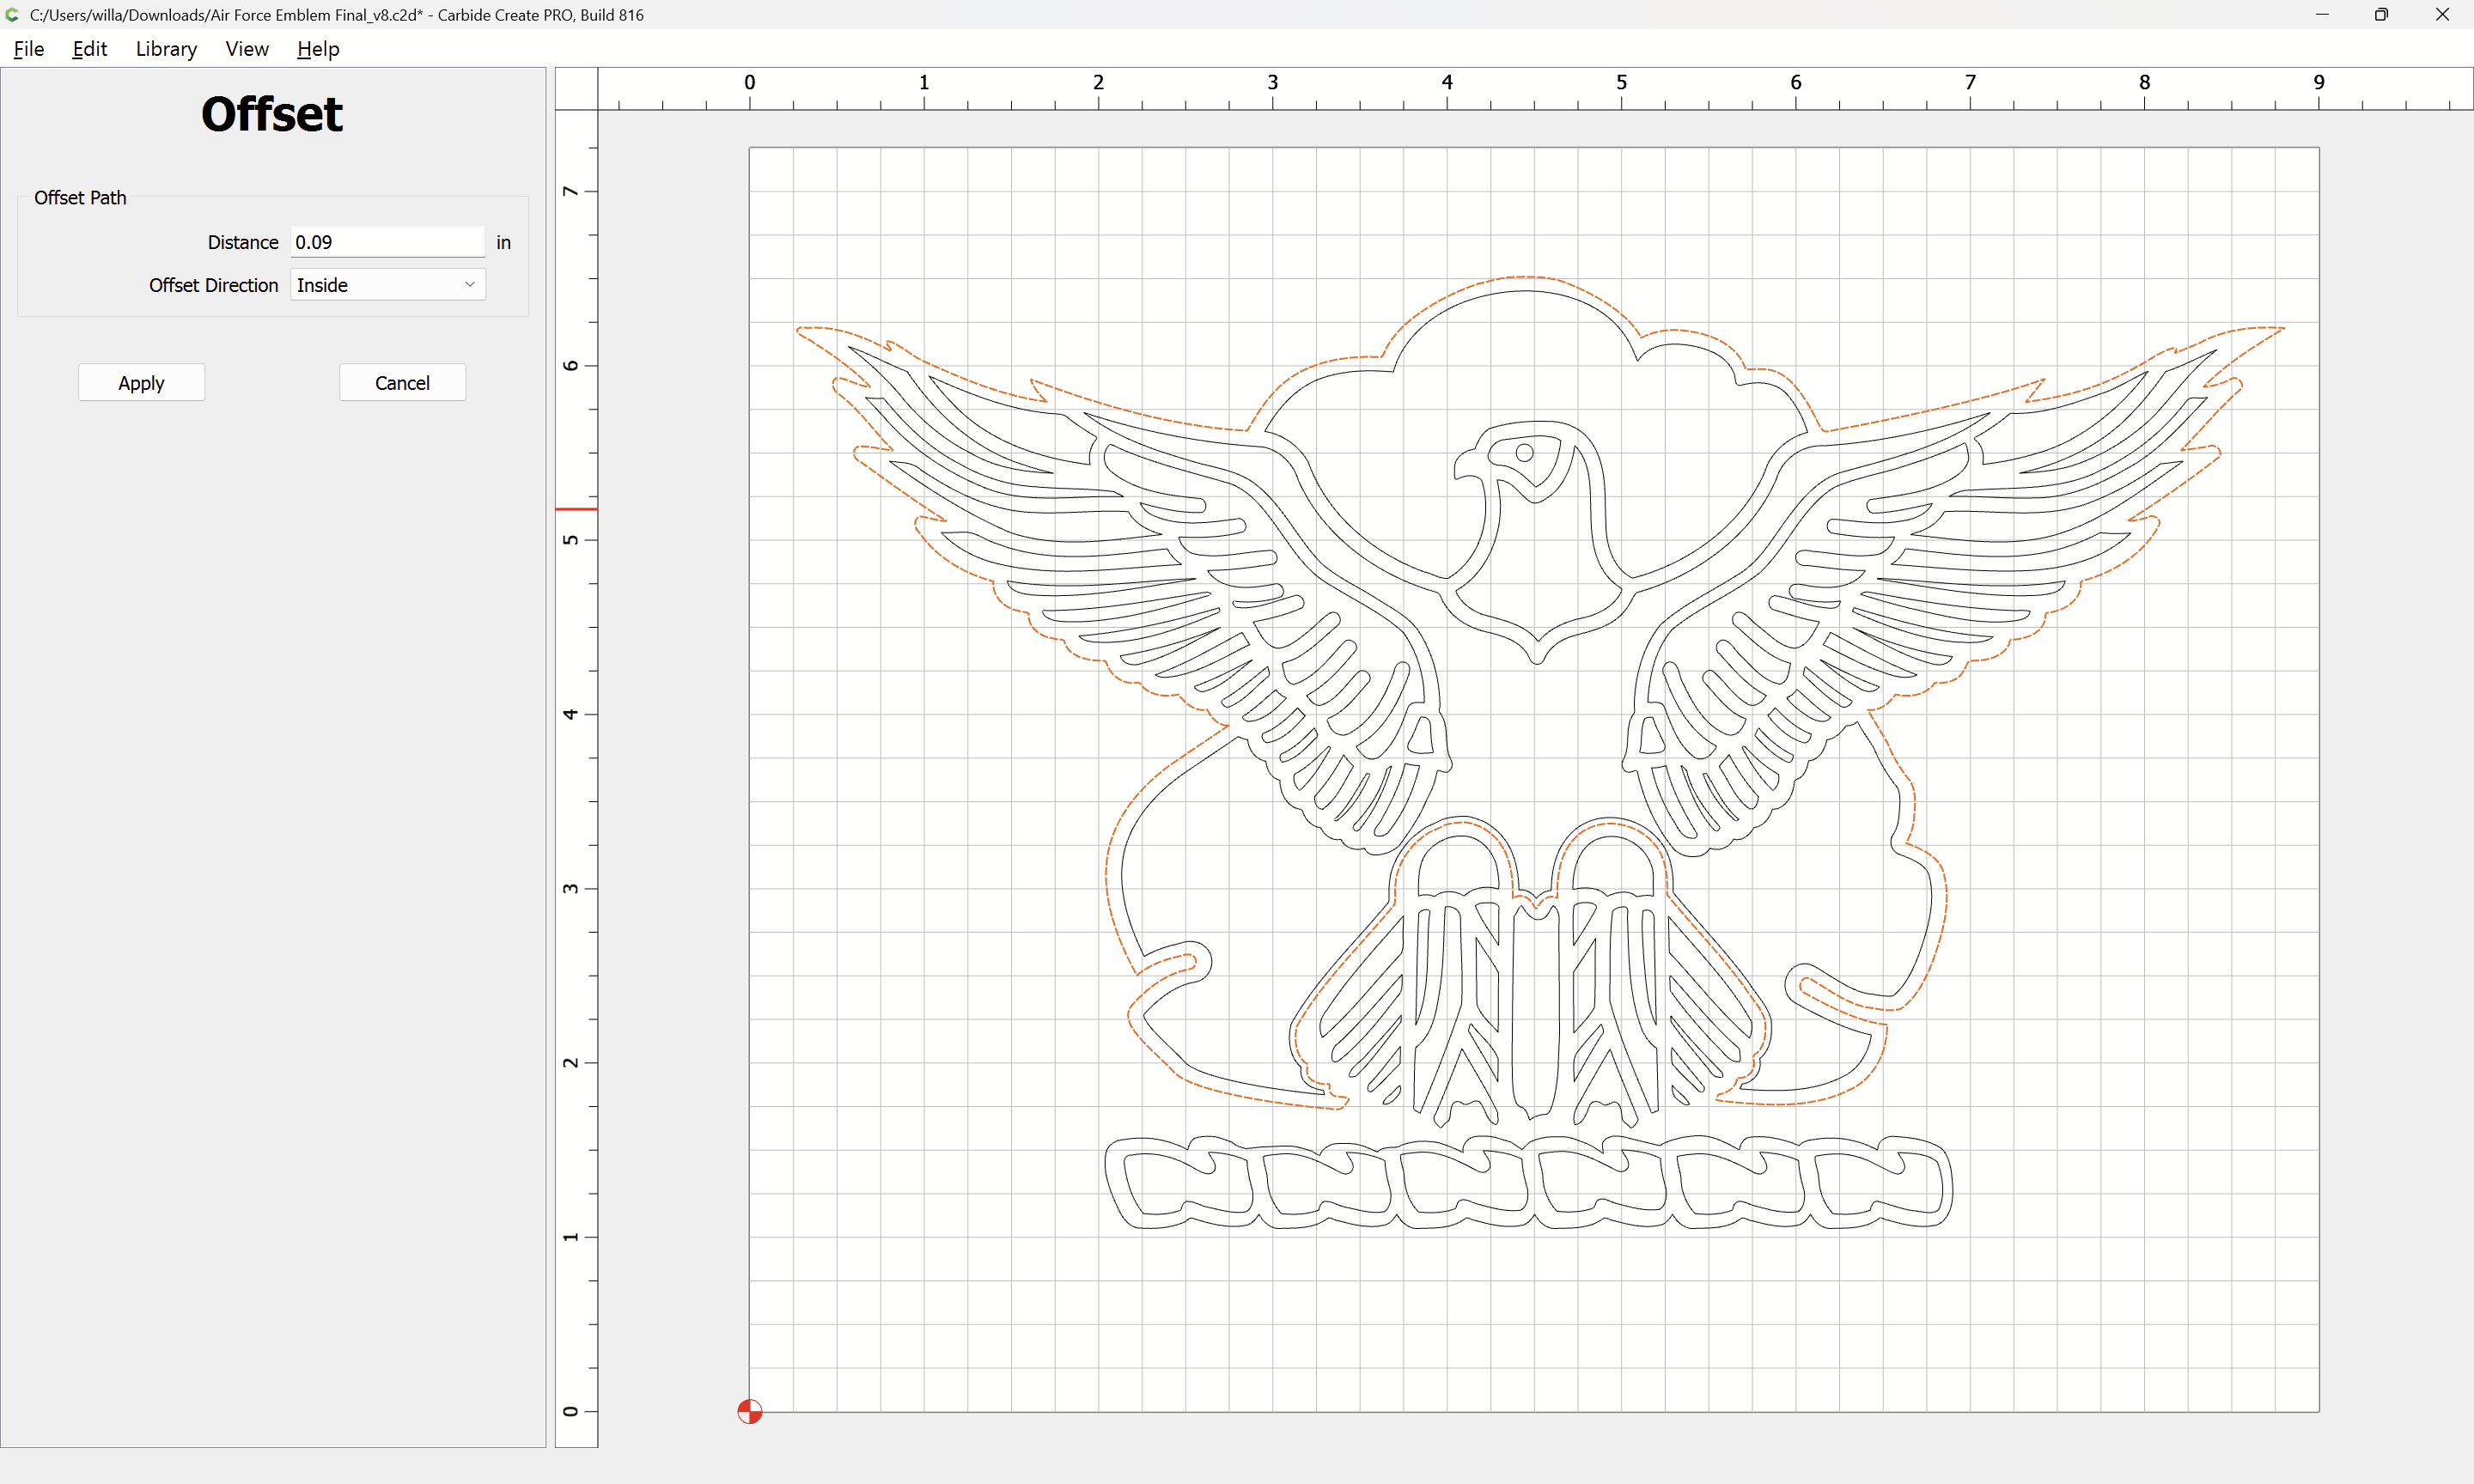Click the red marker on the vertical ruler
The width and height of the screenshot is (2474, 1484).
(576, 509)
